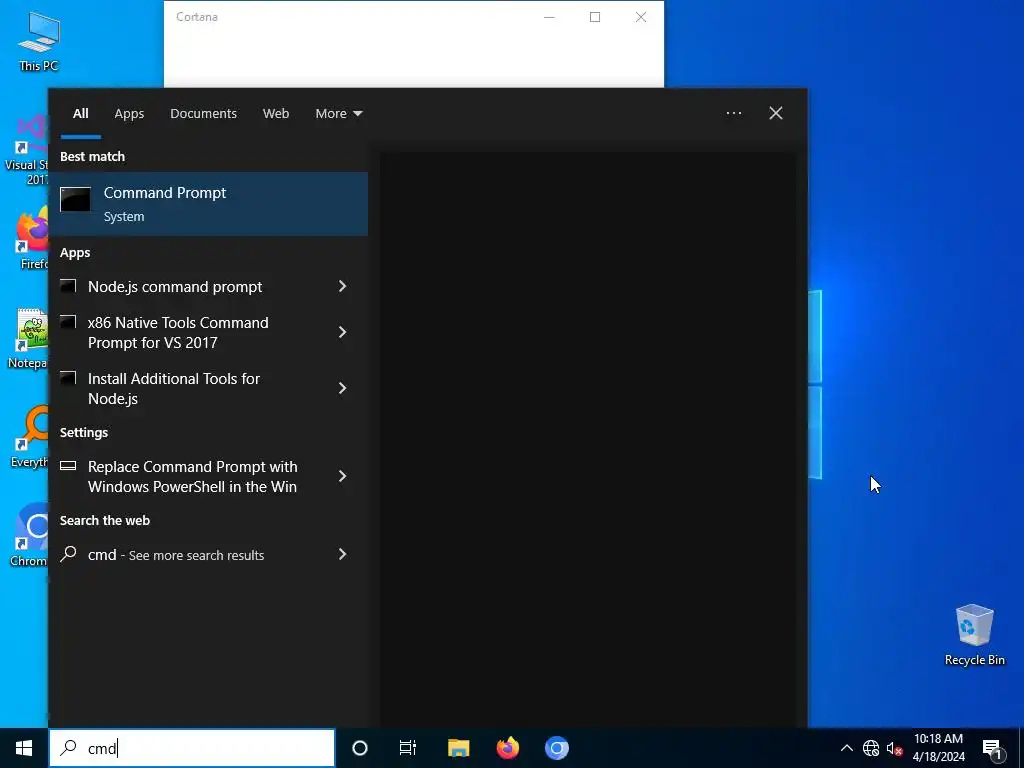Screen dimensions: 1024x768
Task: Switch to the Documents search tab
Action: click(203, 114)
